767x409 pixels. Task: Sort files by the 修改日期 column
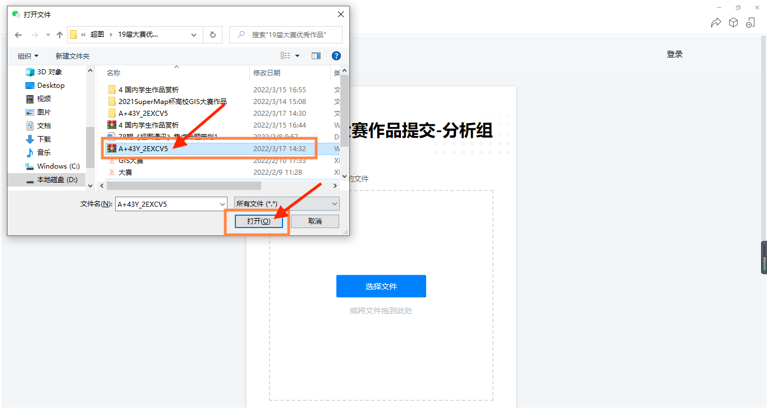(x=267, y=73)
